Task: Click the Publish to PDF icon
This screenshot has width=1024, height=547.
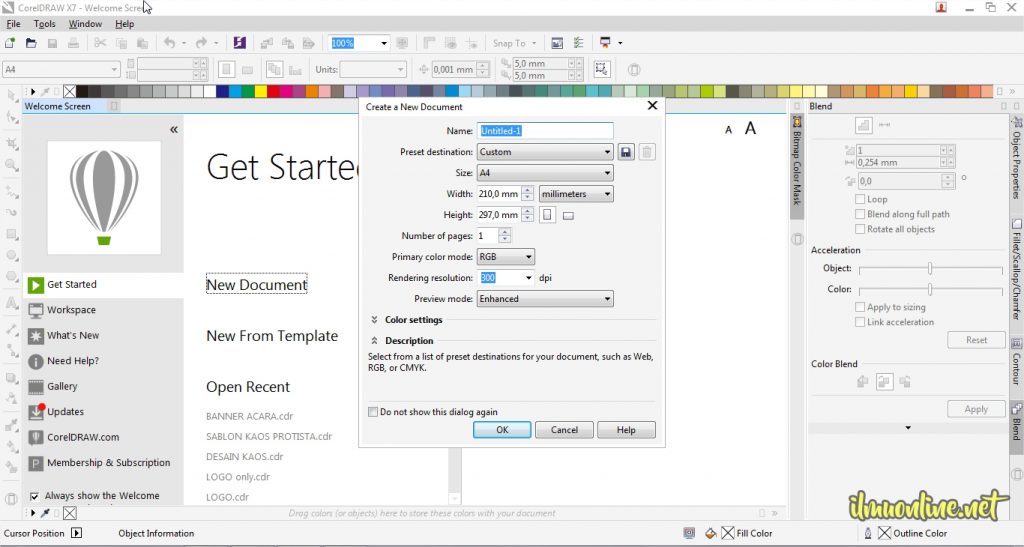Action: 308,43
